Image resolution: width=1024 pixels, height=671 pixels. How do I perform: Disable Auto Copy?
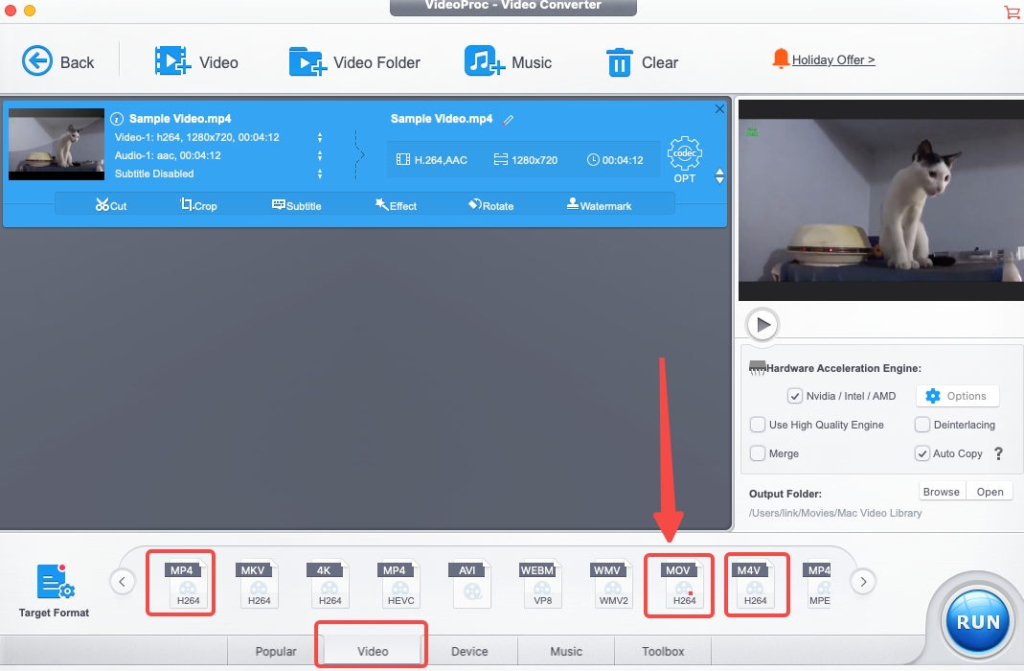tap(922, 453)
